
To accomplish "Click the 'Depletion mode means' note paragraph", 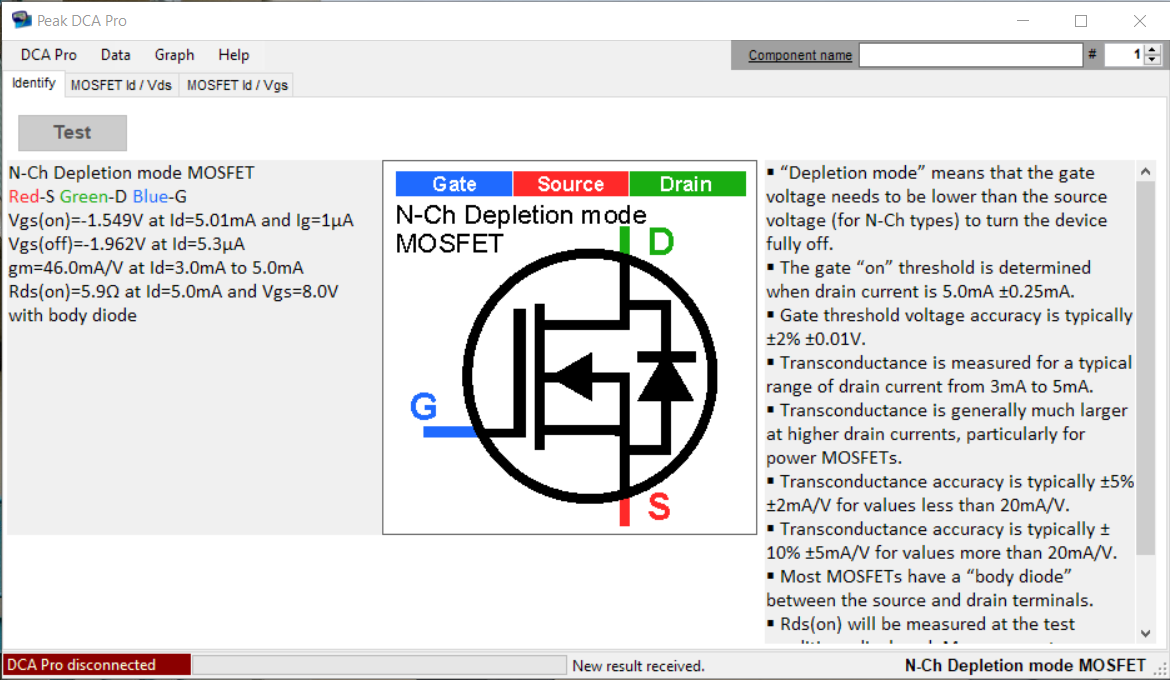I will click(937, 208).
